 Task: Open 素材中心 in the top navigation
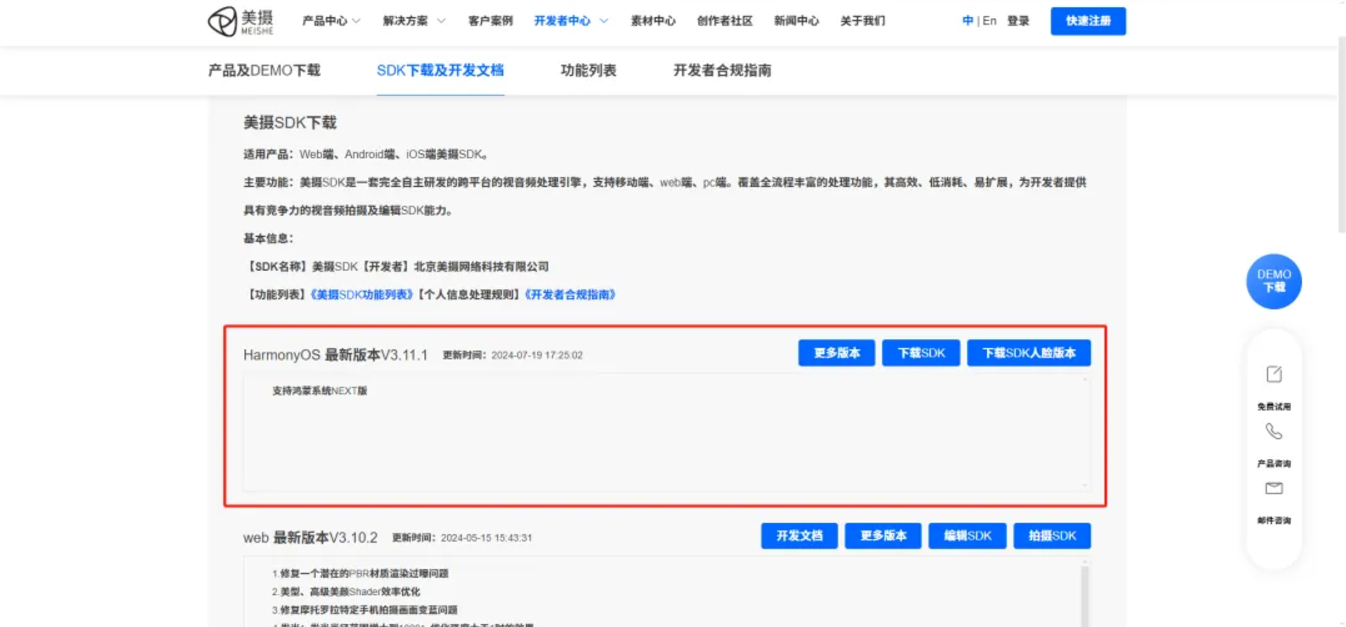click(653, 21)
